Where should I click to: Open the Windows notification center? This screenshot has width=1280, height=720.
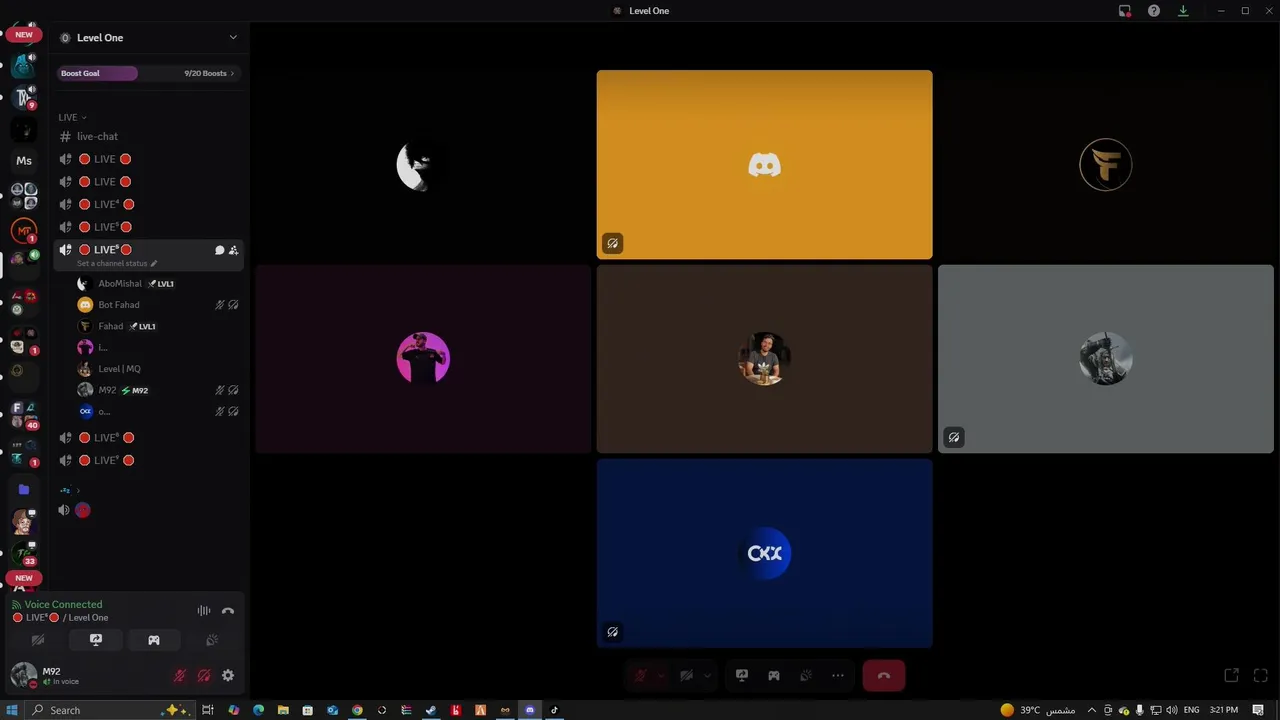(1258, 710)
